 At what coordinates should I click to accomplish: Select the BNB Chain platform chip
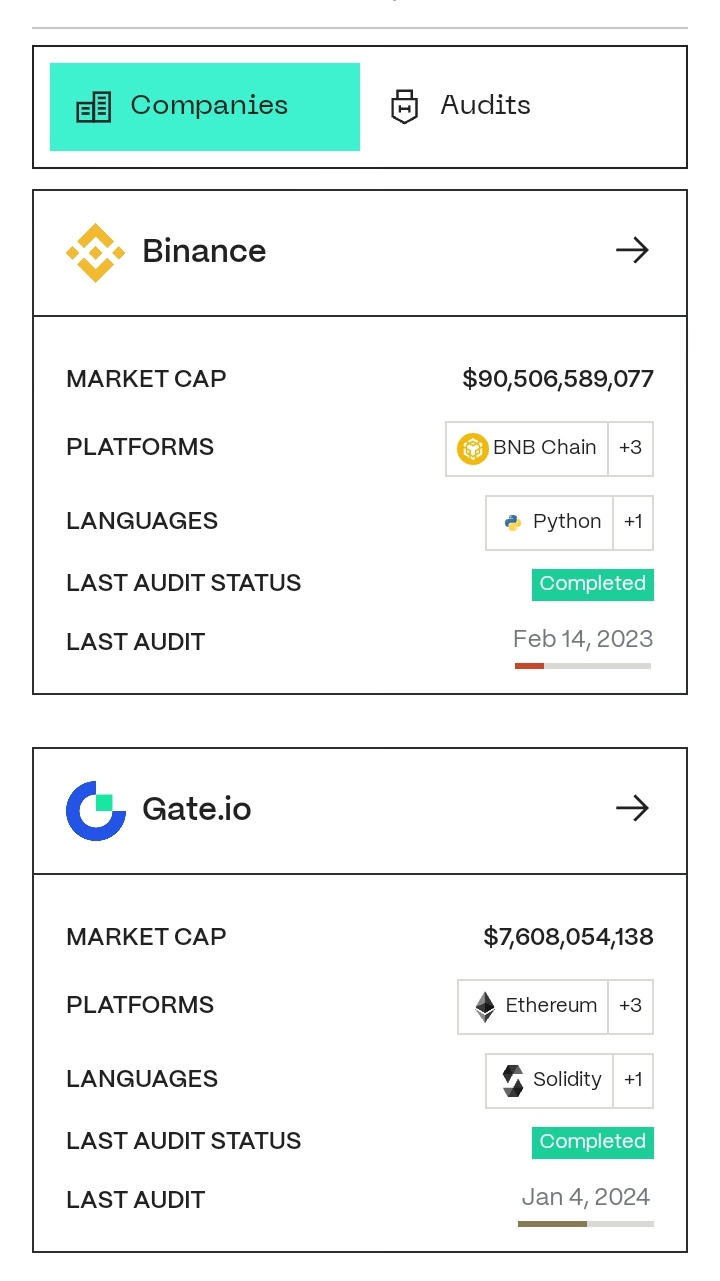527,449
